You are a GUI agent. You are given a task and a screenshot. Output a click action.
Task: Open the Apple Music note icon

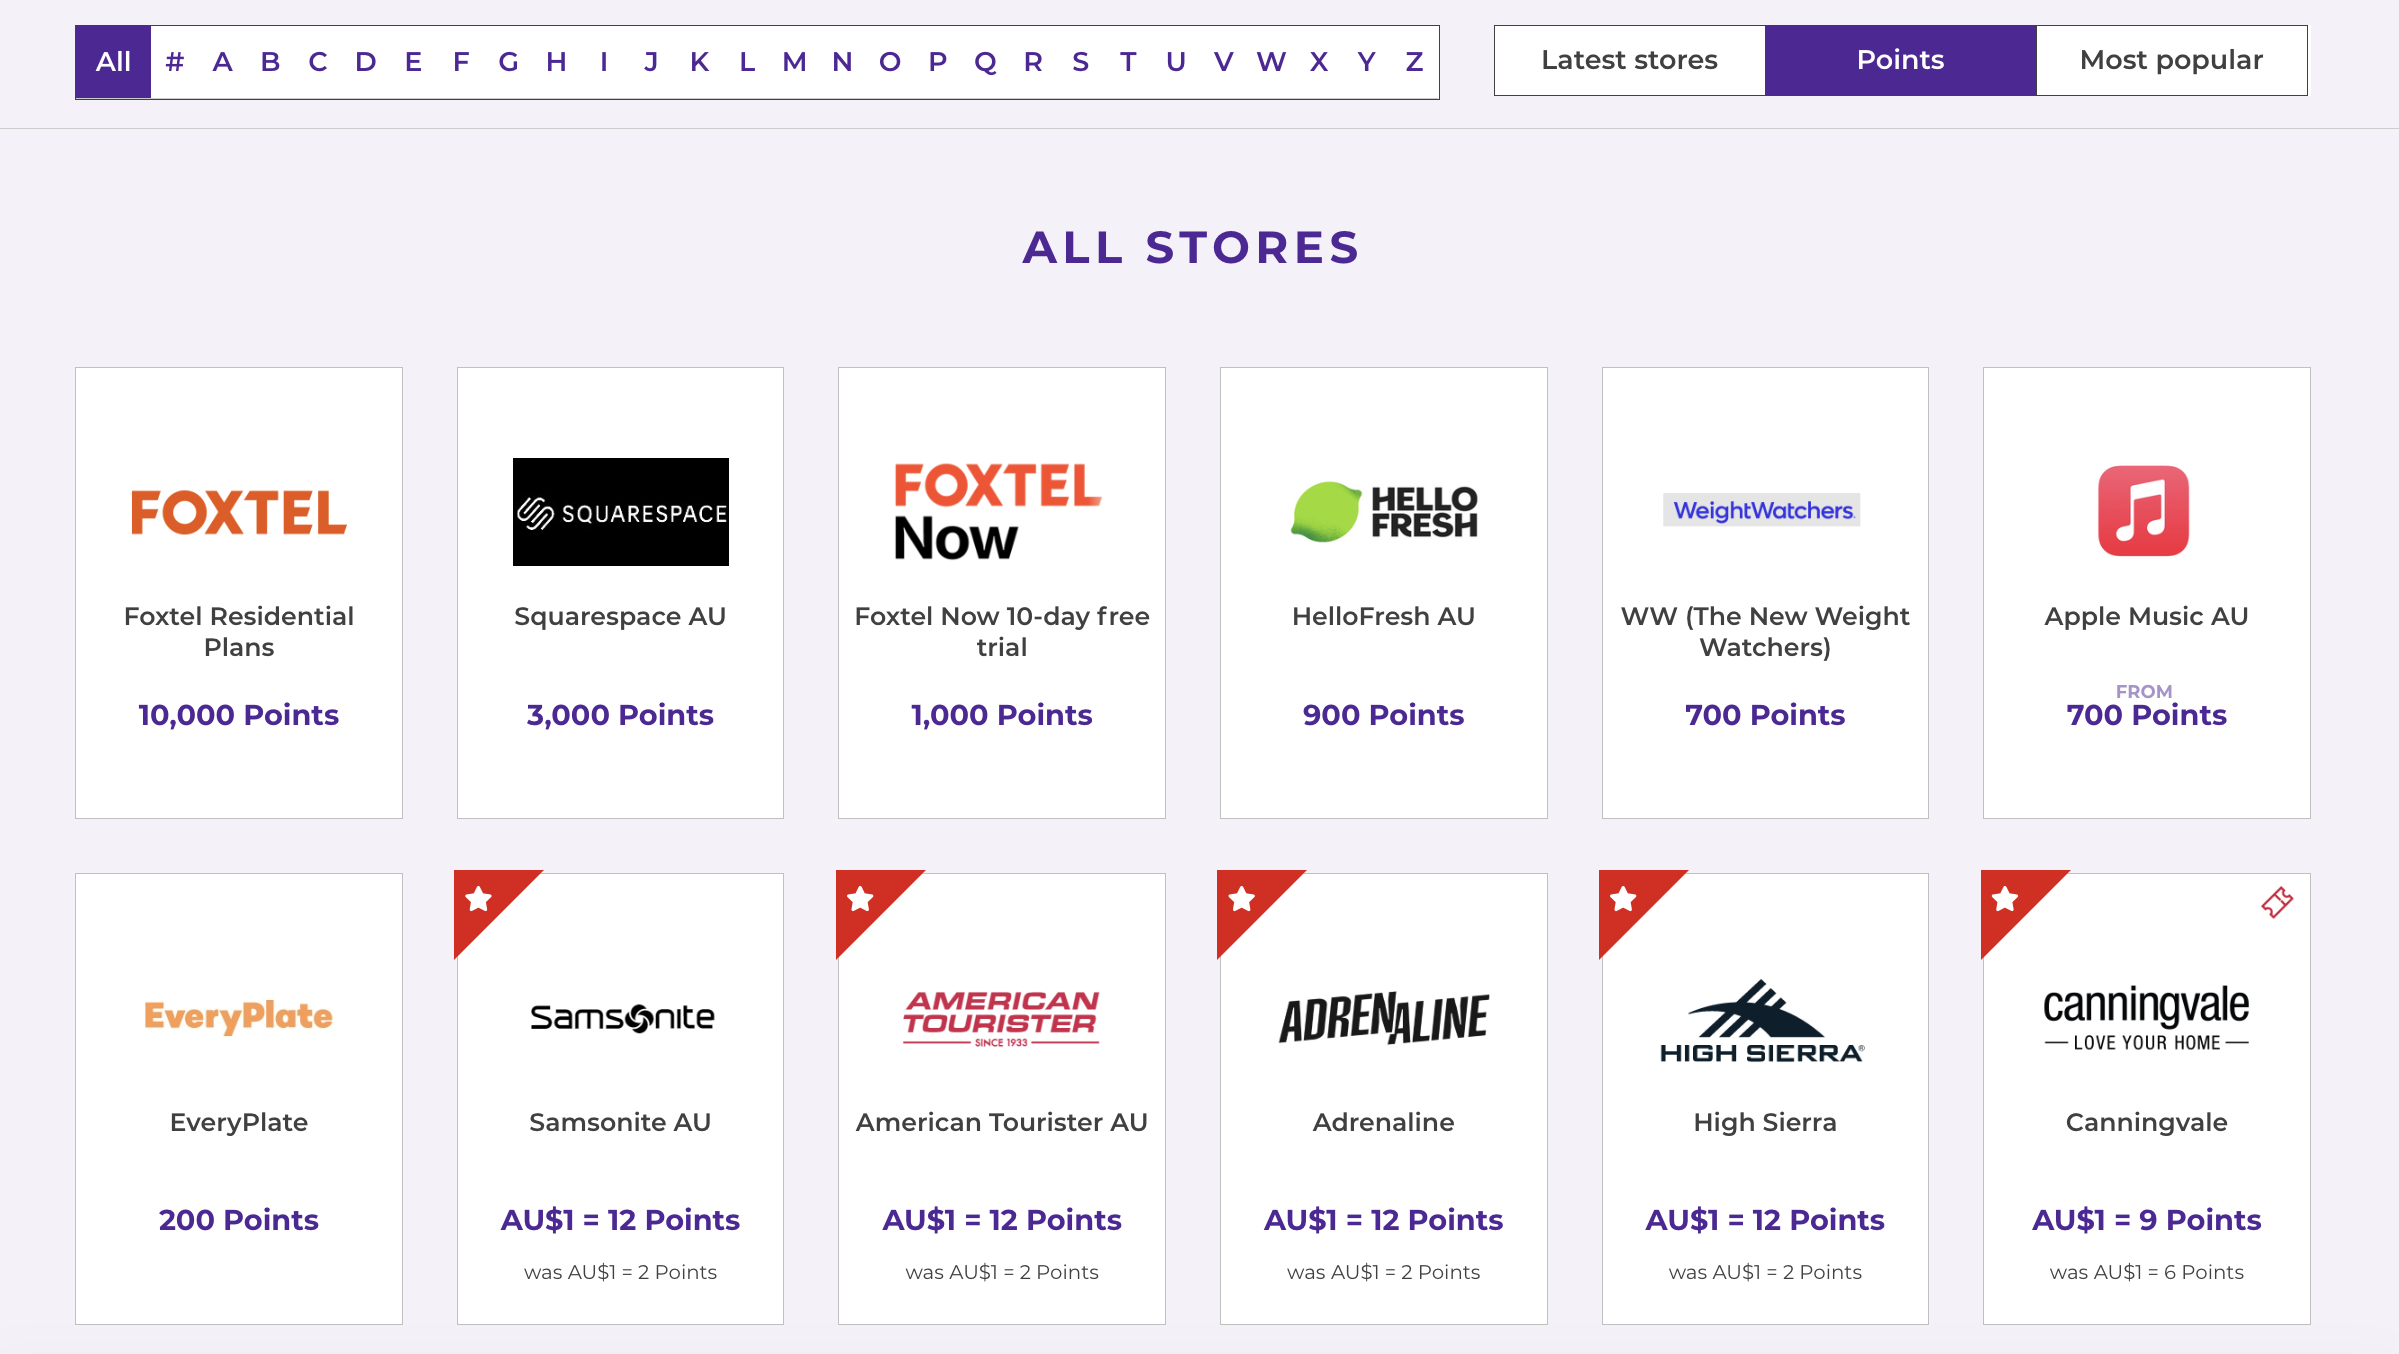2143,510
